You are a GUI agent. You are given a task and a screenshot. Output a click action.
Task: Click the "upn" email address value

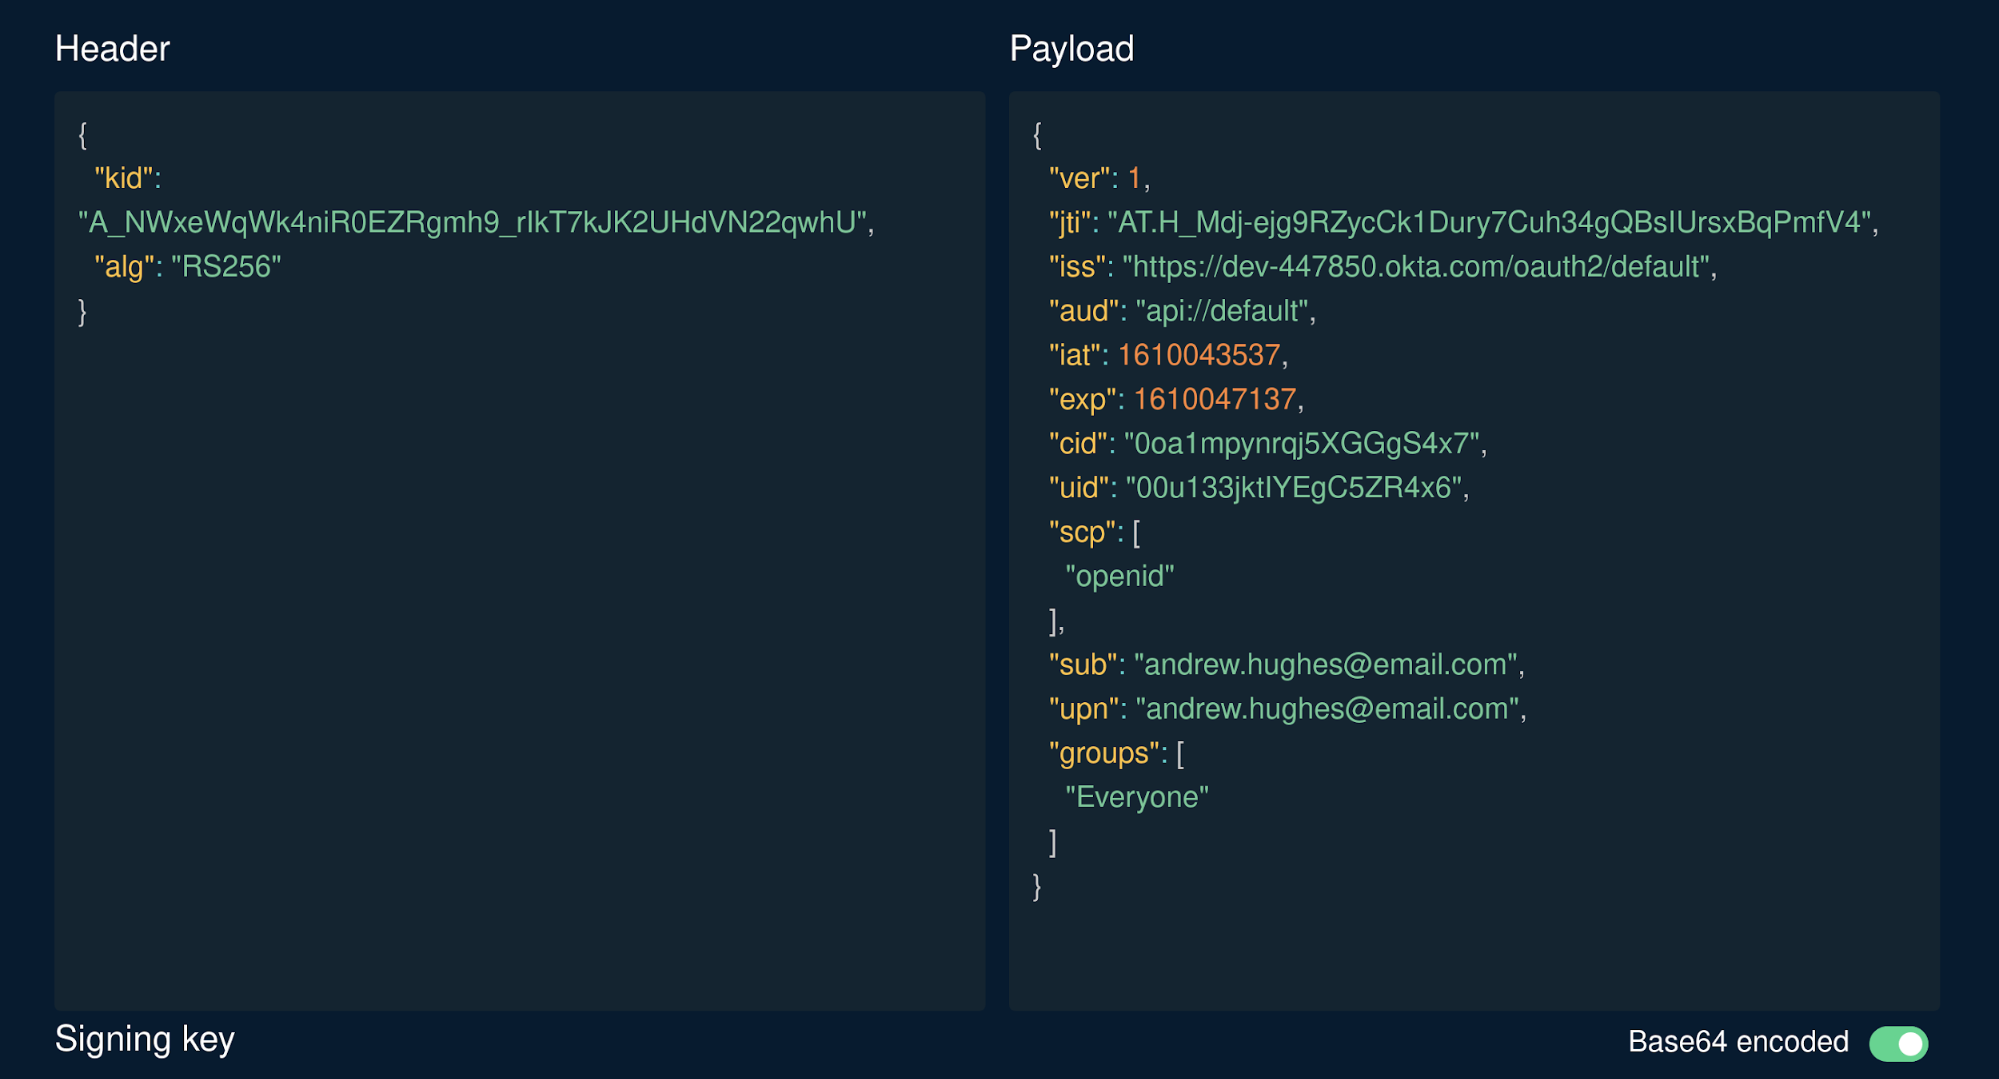click(x=1327, y=709)
